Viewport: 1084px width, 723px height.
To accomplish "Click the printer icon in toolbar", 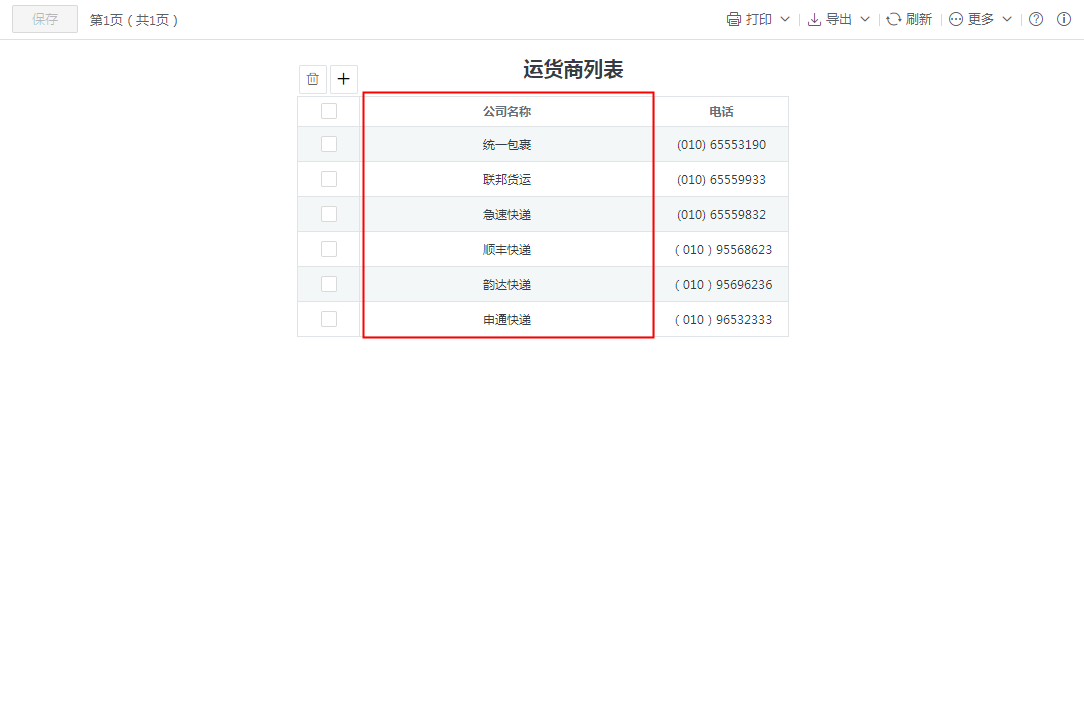I will (x=734, y=19).
